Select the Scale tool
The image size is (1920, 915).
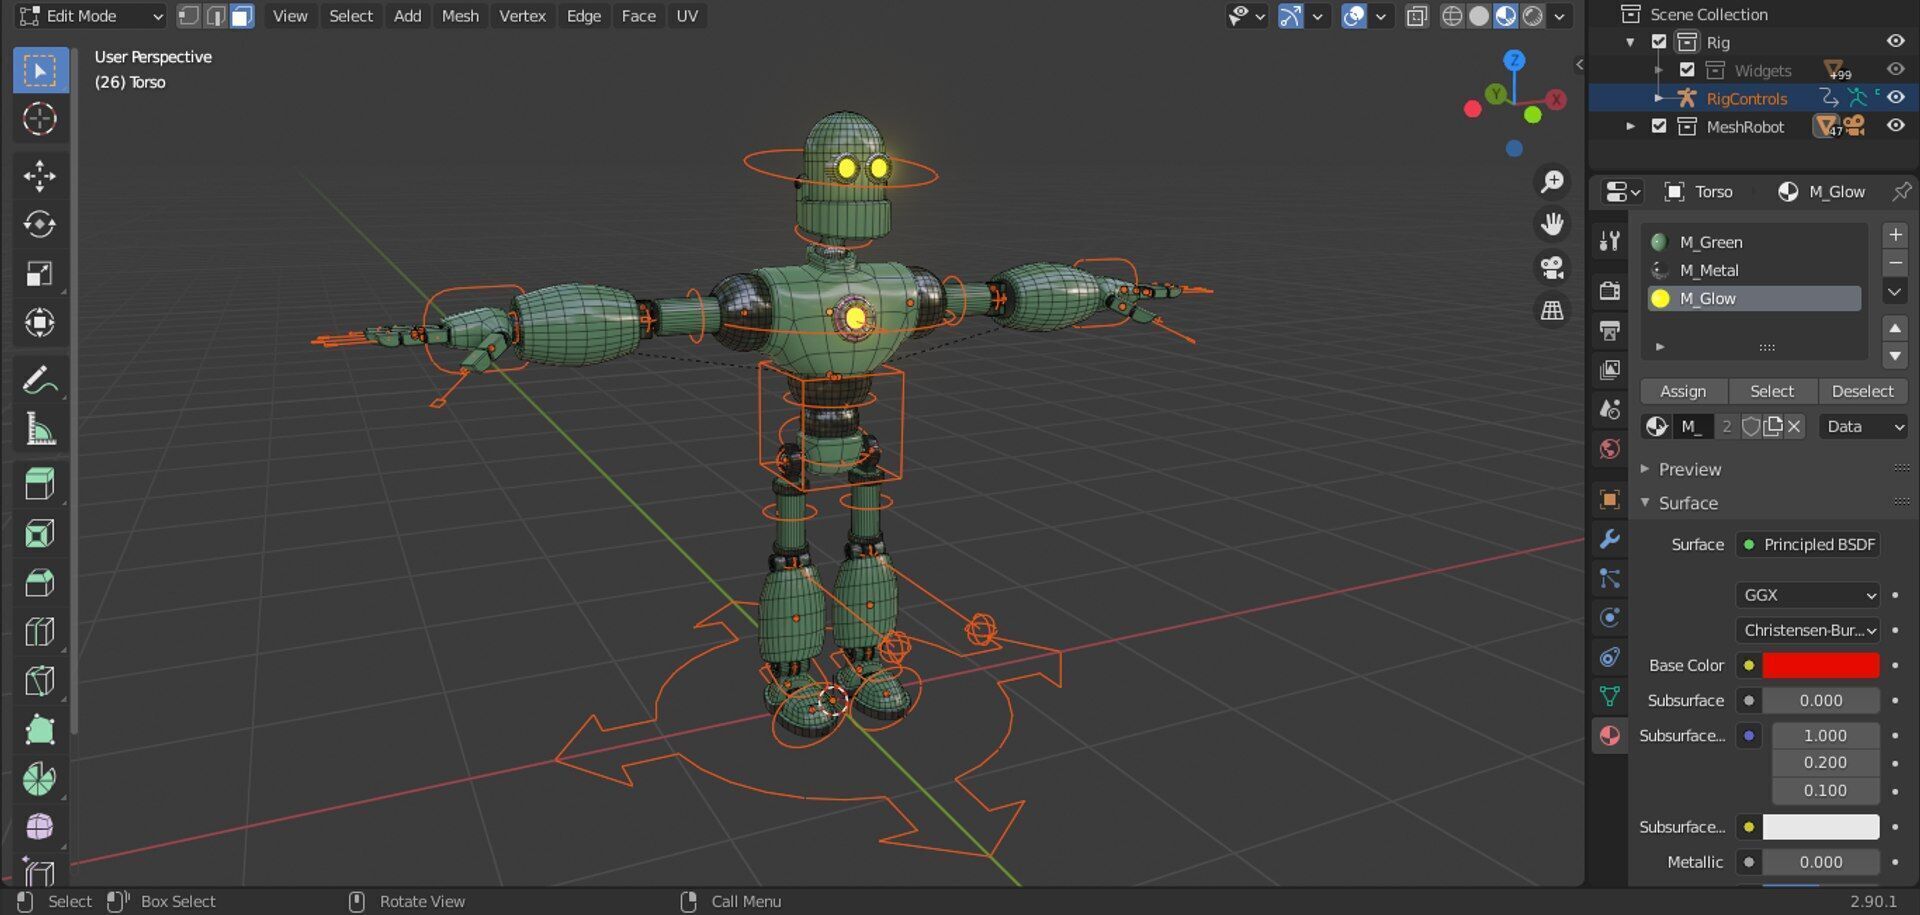(40, 274)
